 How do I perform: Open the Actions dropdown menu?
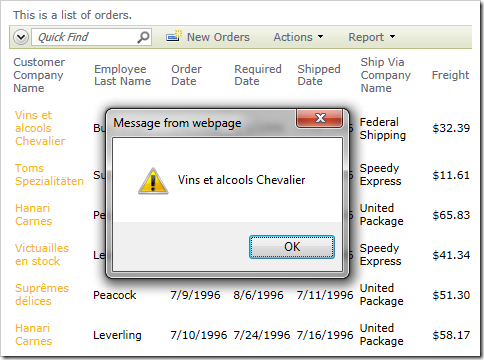pyautogui.click(x=298, y=37)
